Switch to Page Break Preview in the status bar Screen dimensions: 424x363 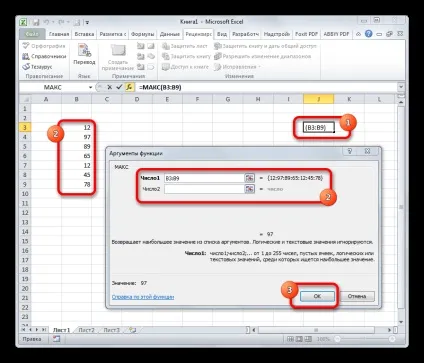(308, 339)
